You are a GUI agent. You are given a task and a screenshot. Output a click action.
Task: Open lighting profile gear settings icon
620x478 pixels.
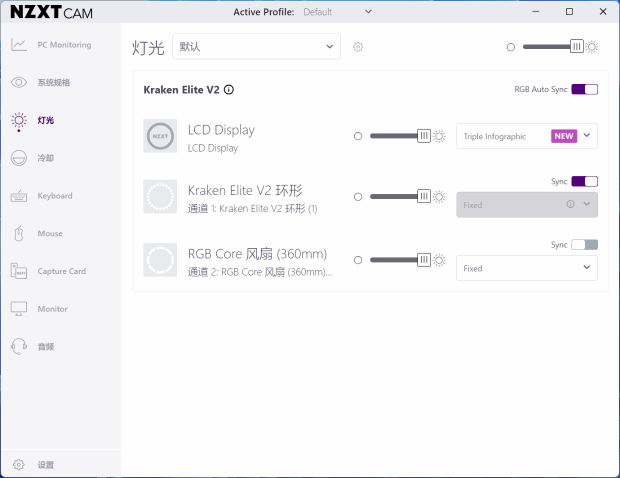pos(358,47)
